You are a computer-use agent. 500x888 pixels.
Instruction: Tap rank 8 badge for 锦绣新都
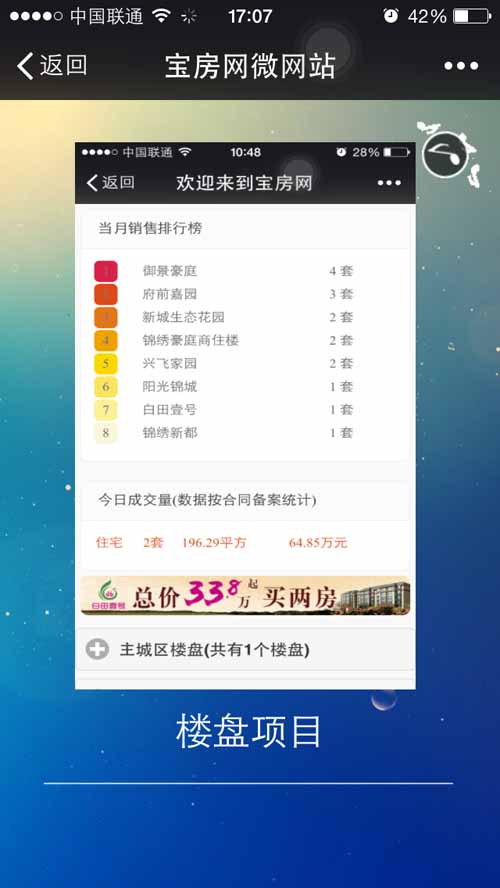[106, 433]
